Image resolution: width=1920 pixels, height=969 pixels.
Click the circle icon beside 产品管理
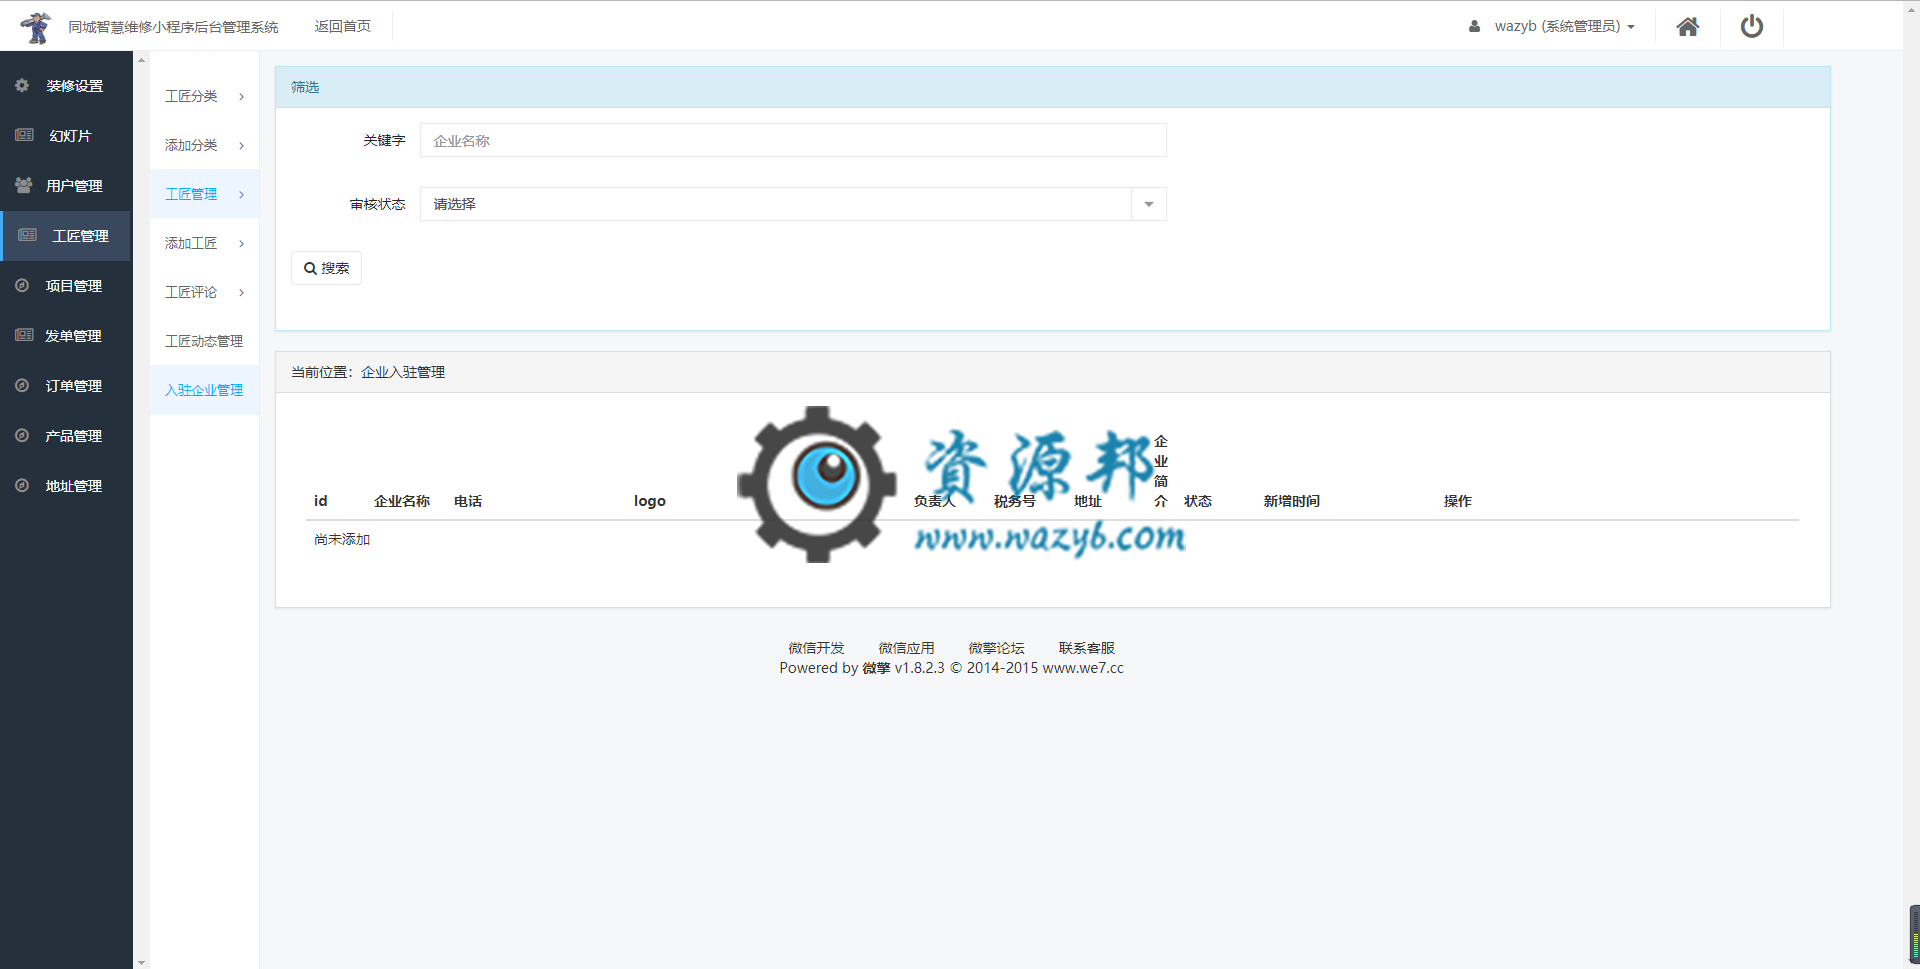(x=22, y=435)
